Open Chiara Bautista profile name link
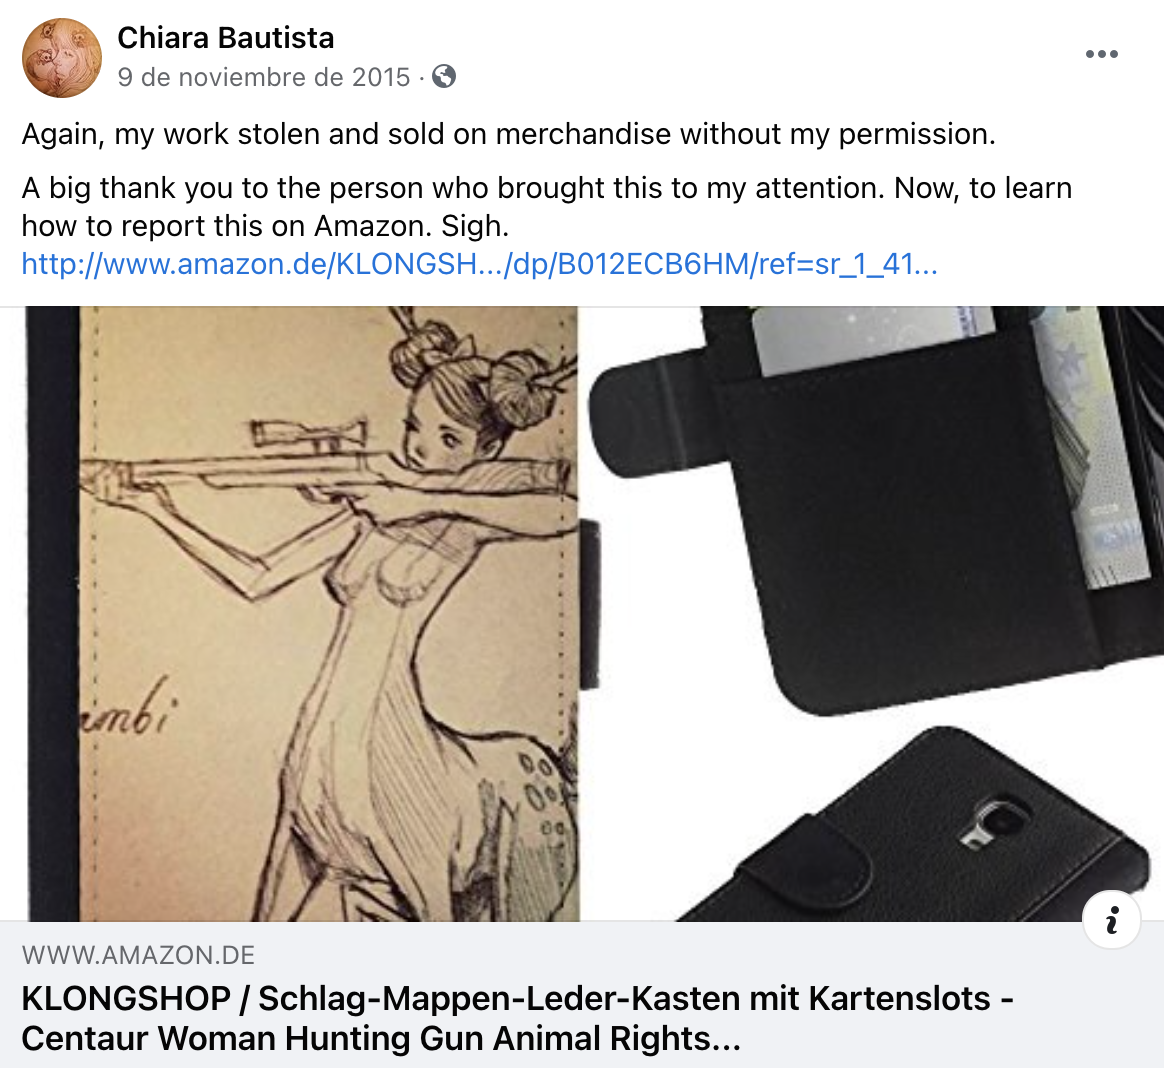The width and height of the screenshot is (1164, 1068). 226,38
